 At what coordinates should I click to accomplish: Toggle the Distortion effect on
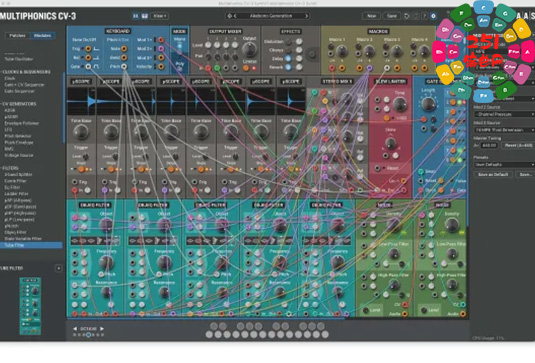289,42
